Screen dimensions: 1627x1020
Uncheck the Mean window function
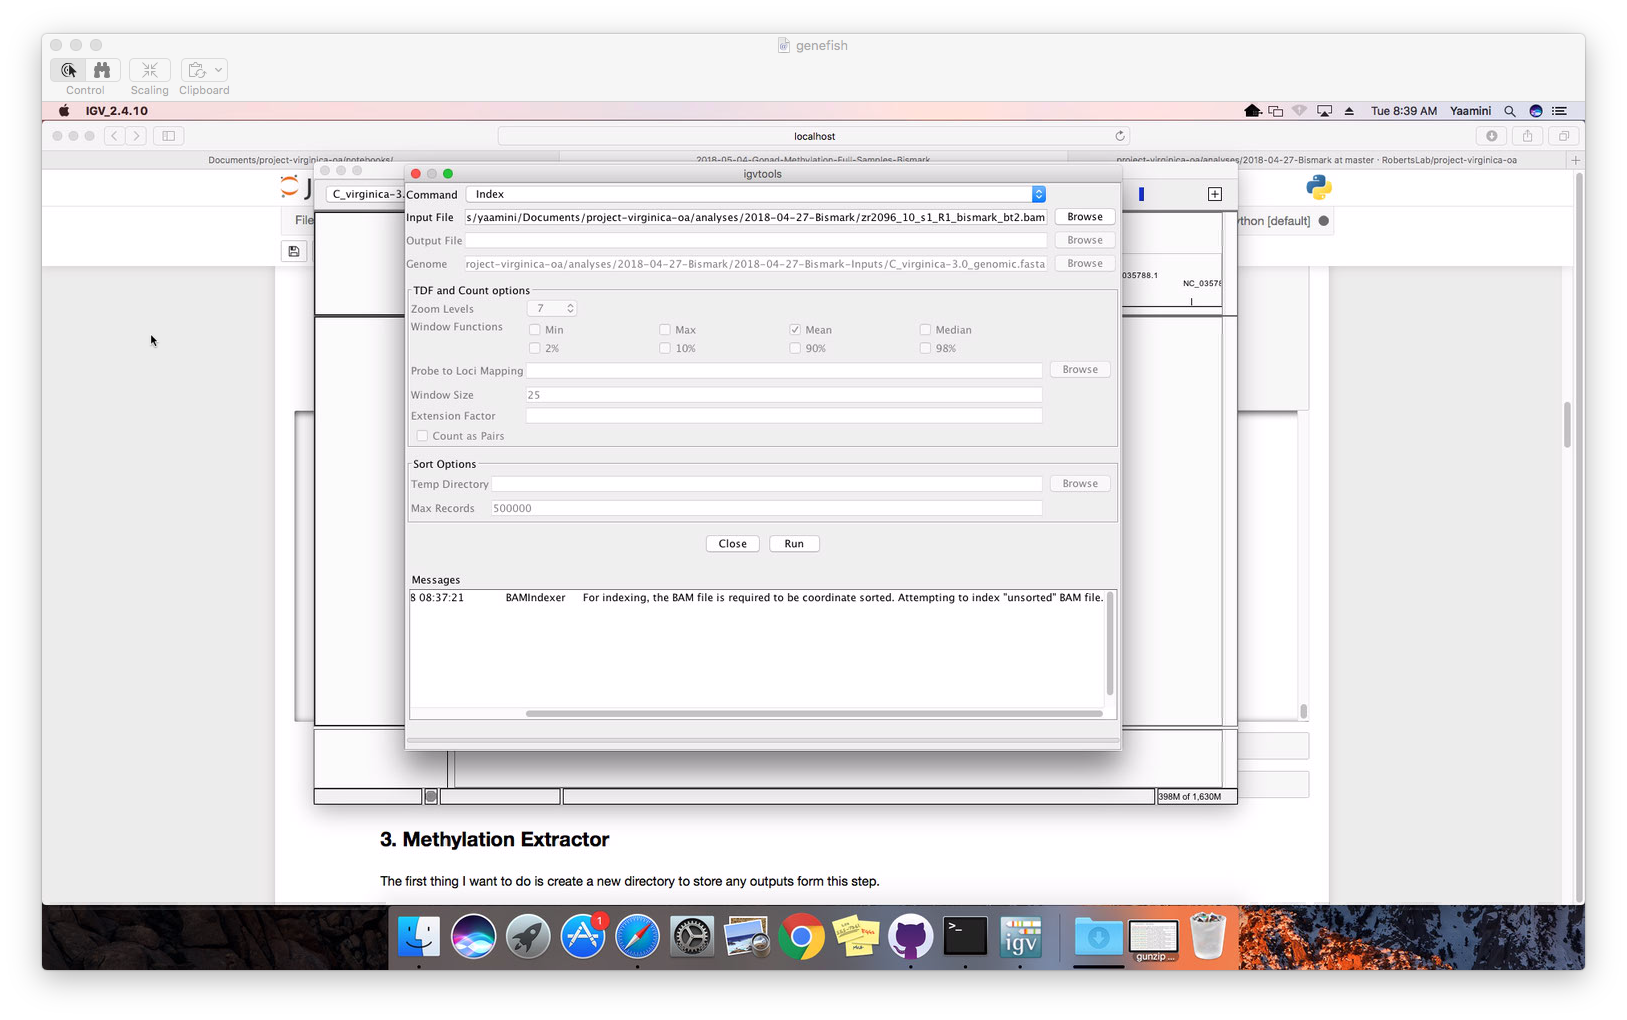[794, 329]
